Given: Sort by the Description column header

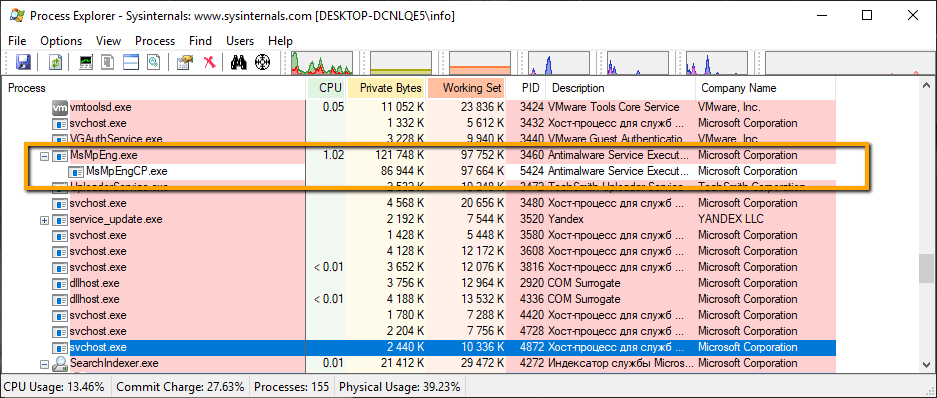Looking at the screenshot, I should tap(621, 88).
